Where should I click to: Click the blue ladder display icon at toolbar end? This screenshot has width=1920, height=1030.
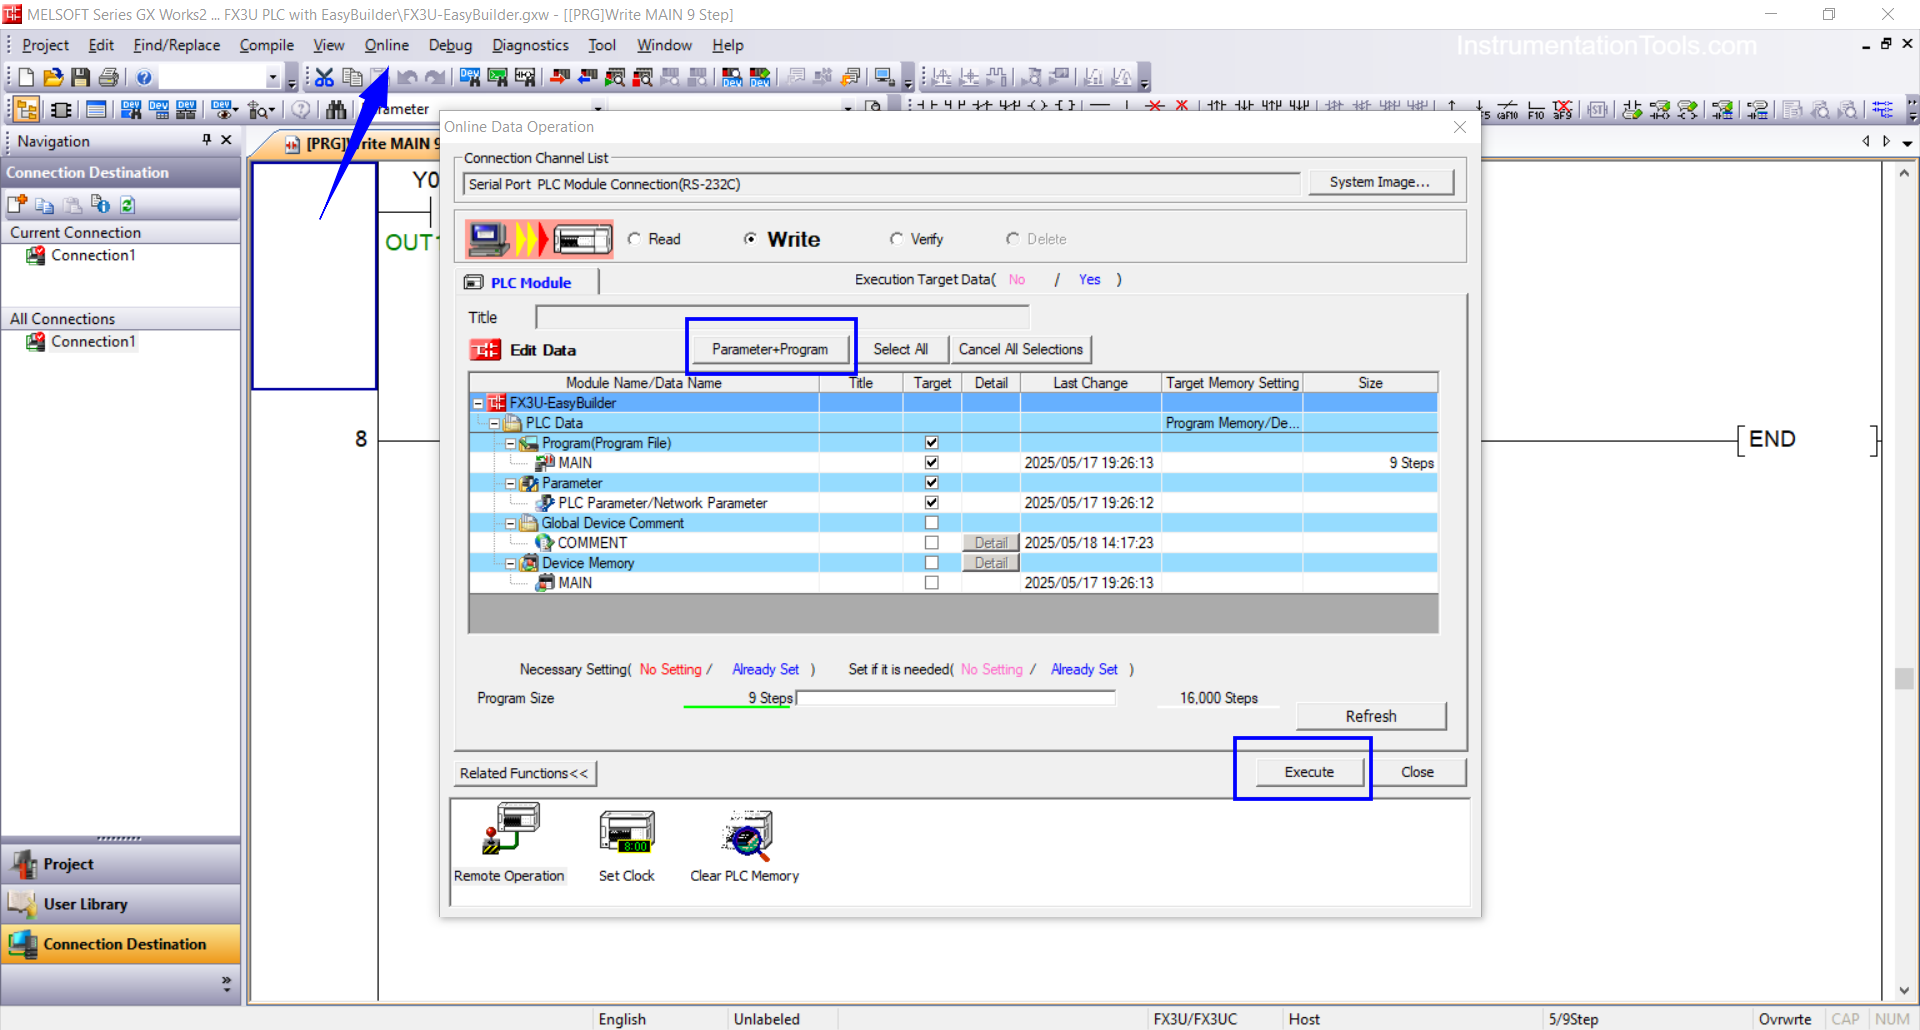coord(1882,109)
